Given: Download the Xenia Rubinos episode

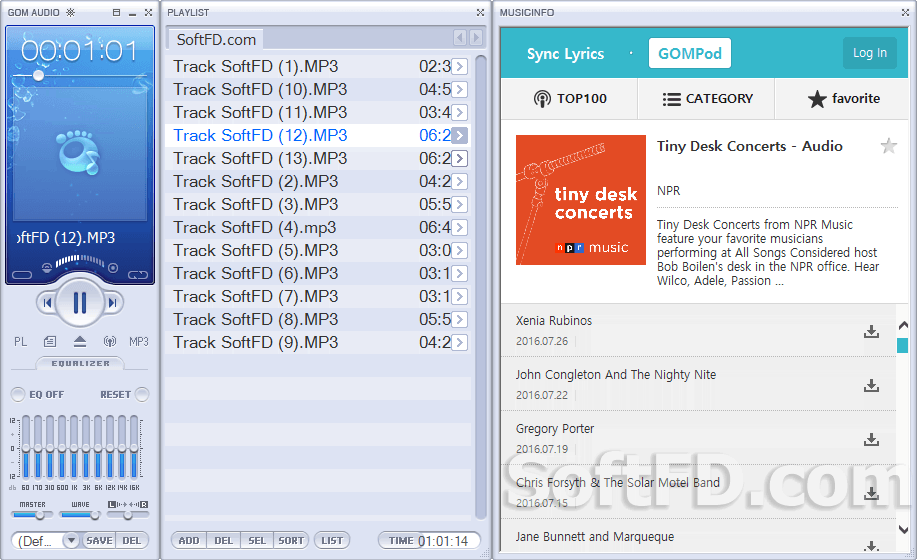Looking at the screenshot, I should point(871,331).
